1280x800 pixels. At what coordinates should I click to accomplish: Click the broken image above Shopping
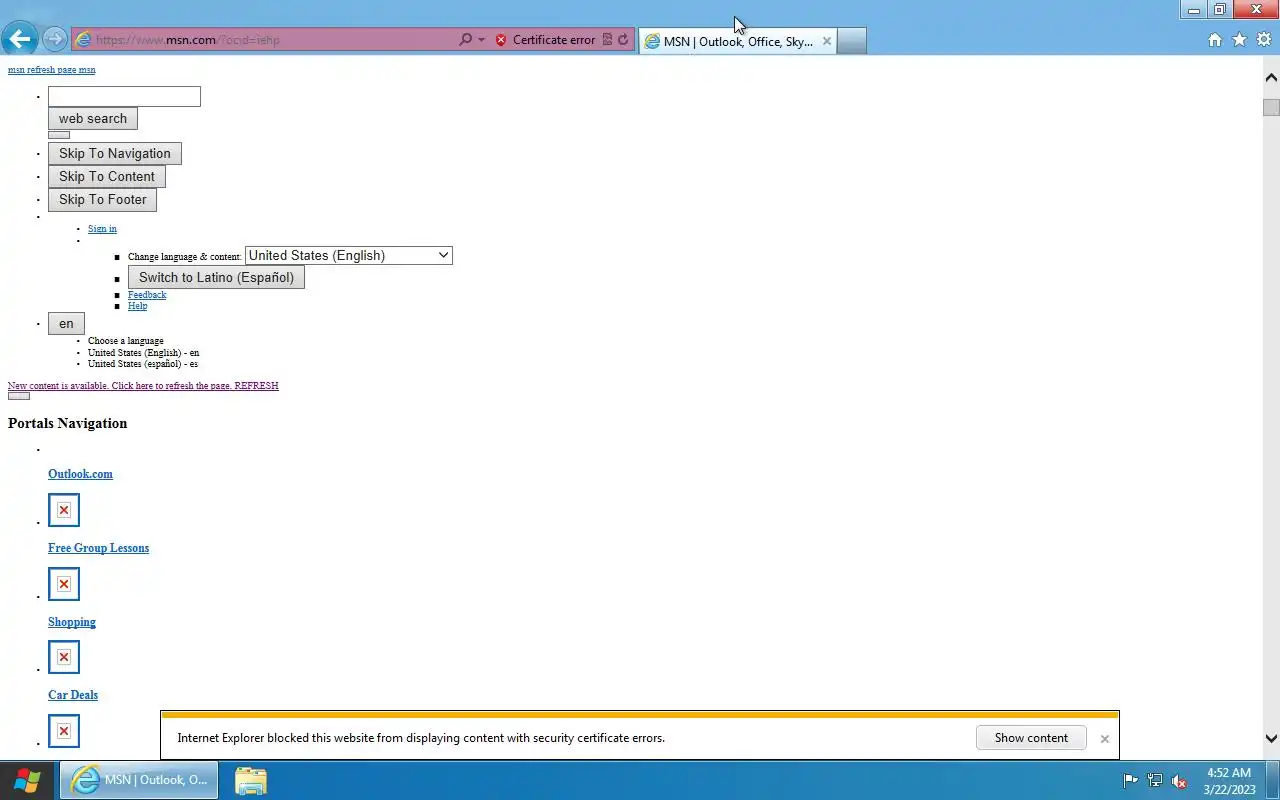coord(64,584)
